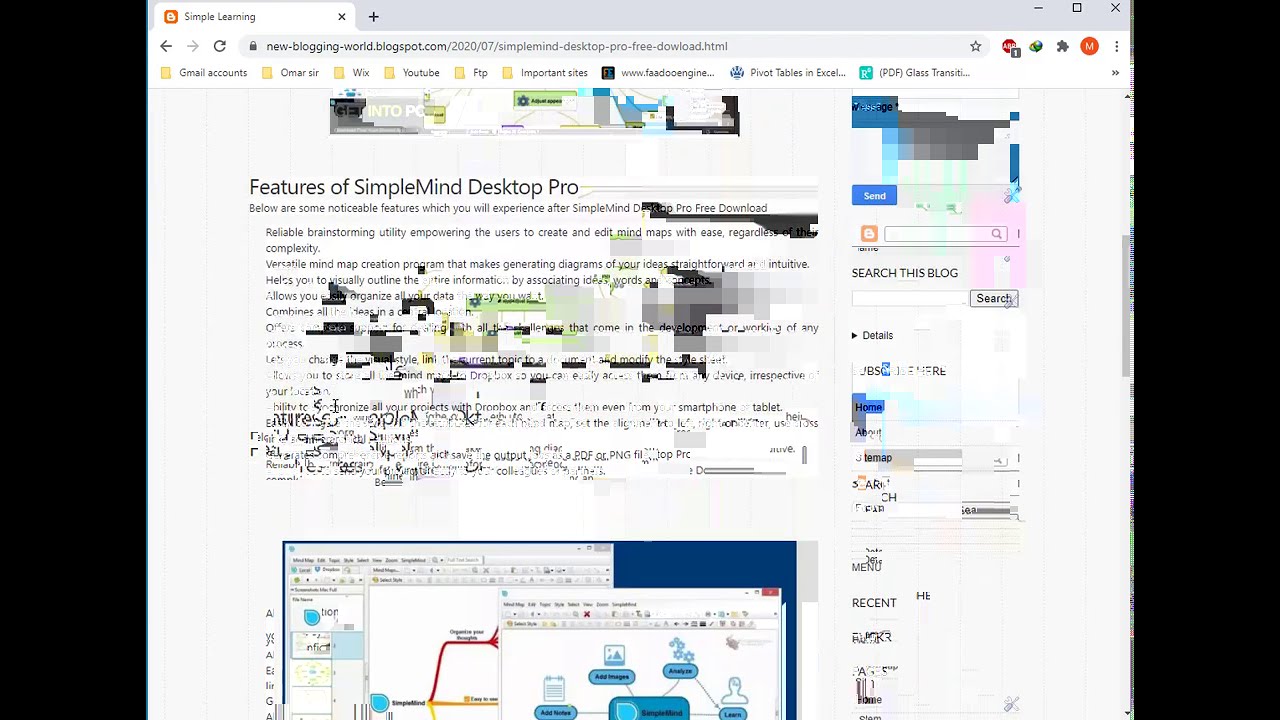Click the site lock icon in address bar

click(x=254, y=46)
